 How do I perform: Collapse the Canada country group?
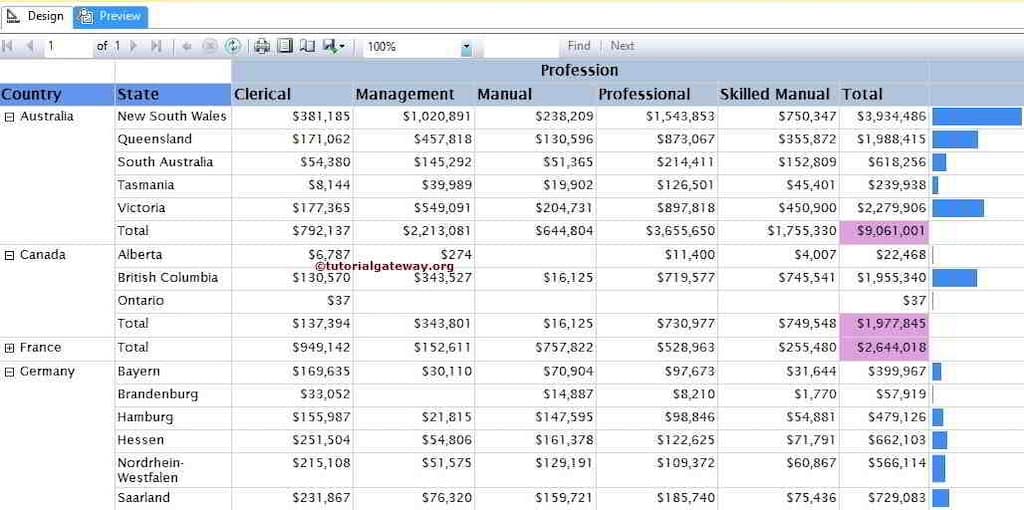click(x=9, y=255)
